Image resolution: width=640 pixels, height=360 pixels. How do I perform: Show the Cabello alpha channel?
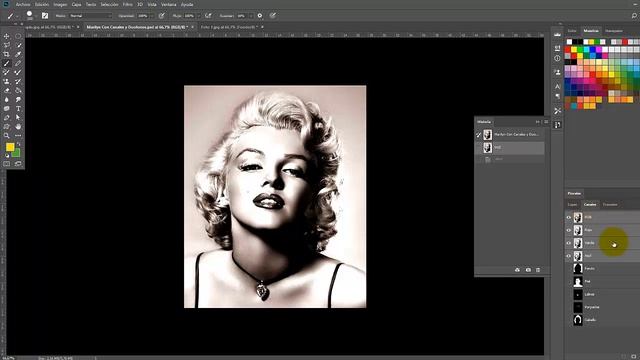click(569, 320)
